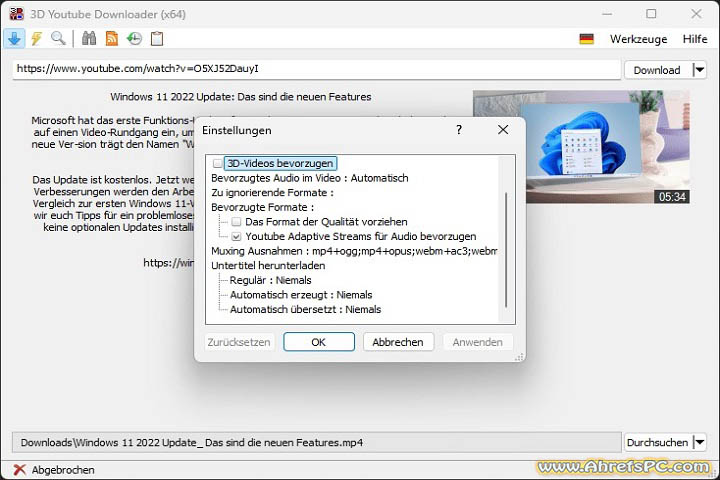Click the YouTube URL input field

317,69
